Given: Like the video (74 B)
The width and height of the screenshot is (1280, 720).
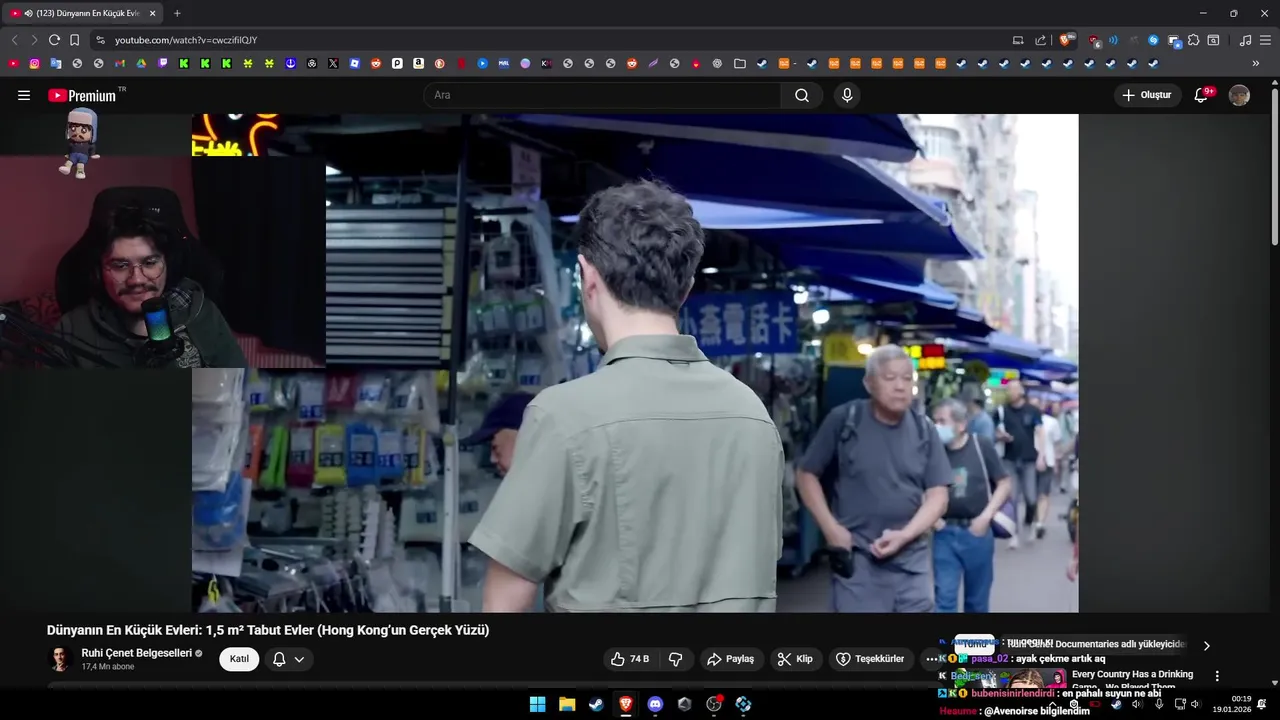Looking at the screenshot, I should click(630, 659).
